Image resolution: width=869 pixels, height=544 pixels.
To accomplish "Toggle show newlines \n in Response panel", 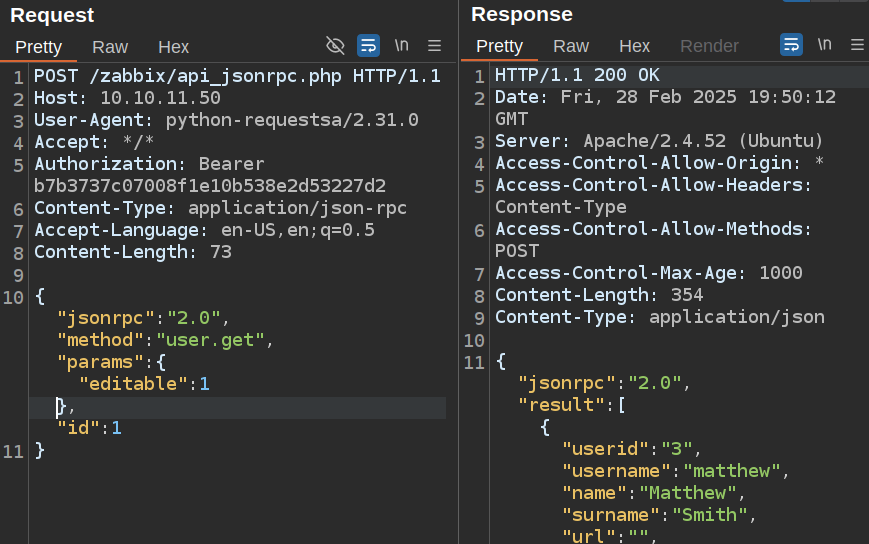I will [x=824, y=45].
